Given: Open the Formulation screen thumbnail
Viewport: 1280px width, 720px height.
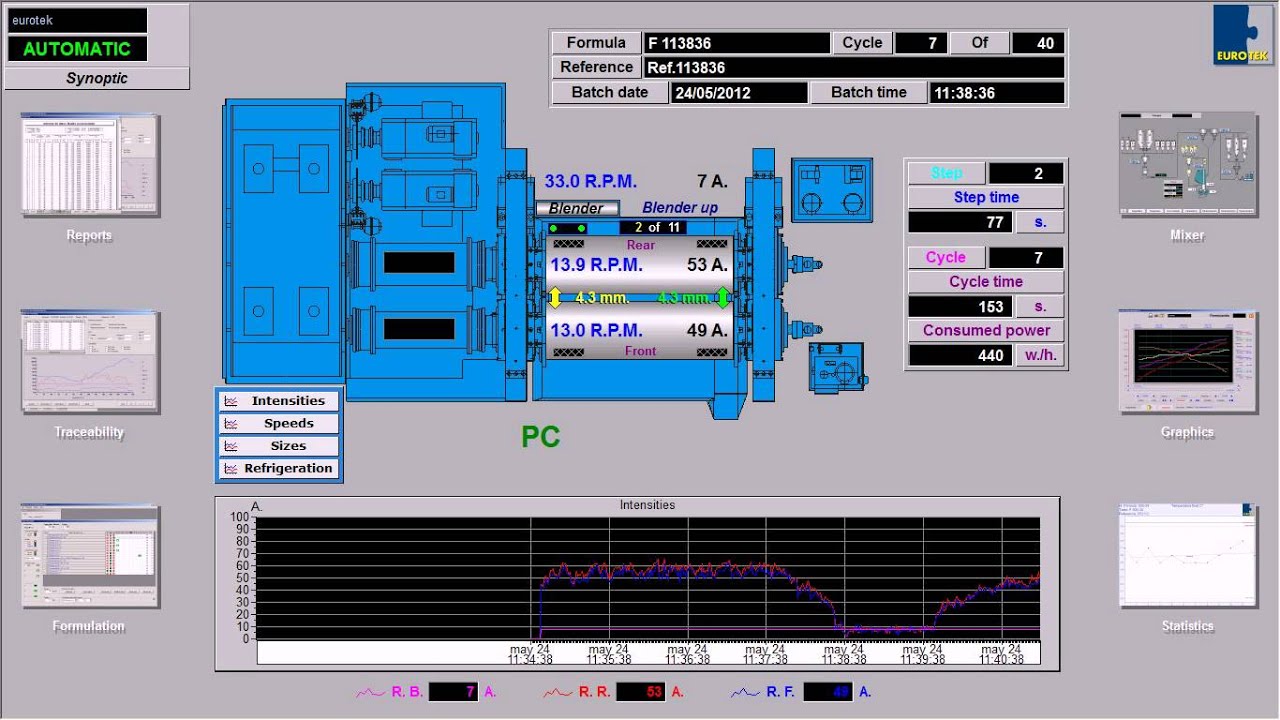Looking at the screenshot, I should (90, 556).
